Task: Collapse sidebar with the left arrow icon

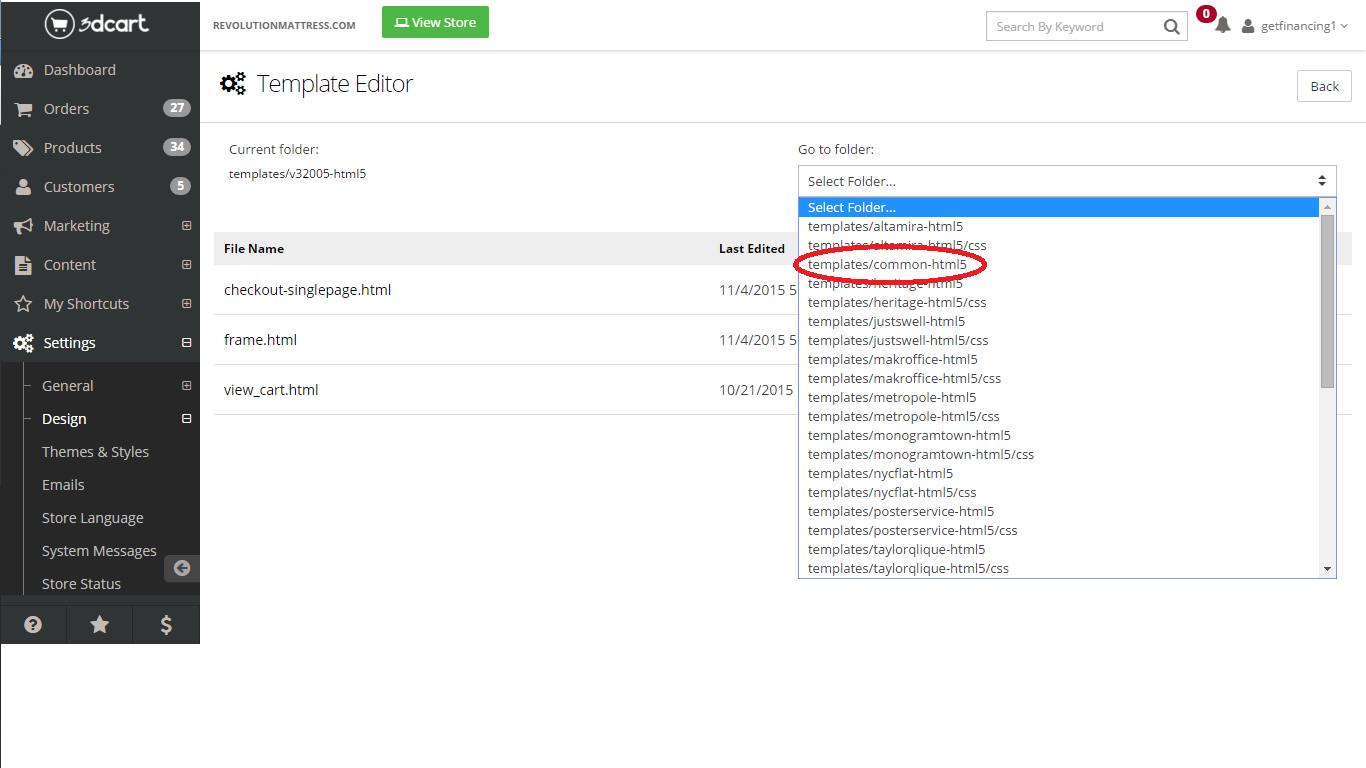Action: [182, 568]
